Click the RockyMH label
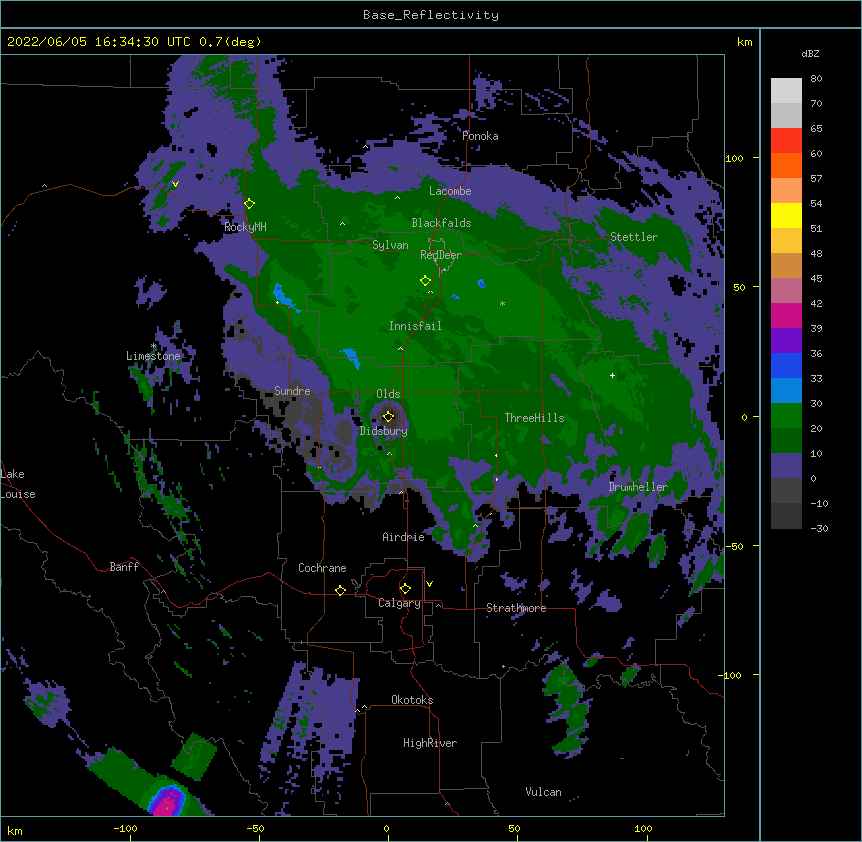The image size is (862, 842). point(245,227)
